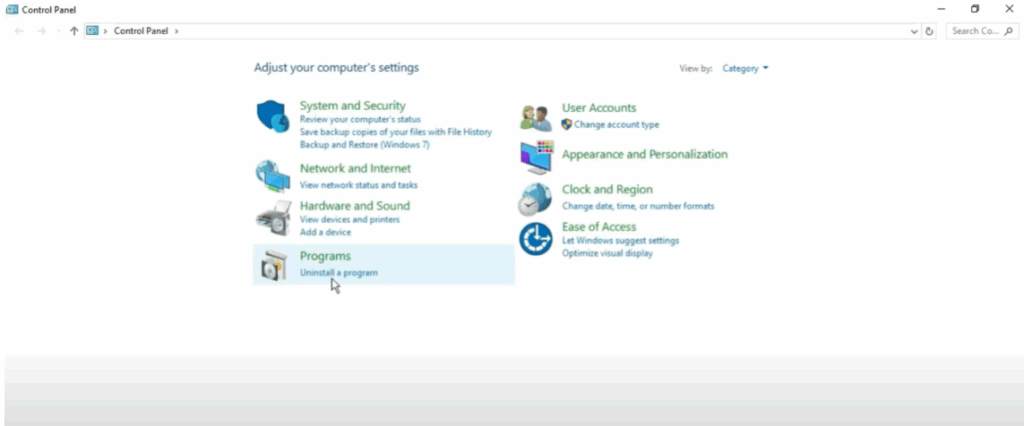
Task: Open System and Security category
Action: (x=353, y=105)
